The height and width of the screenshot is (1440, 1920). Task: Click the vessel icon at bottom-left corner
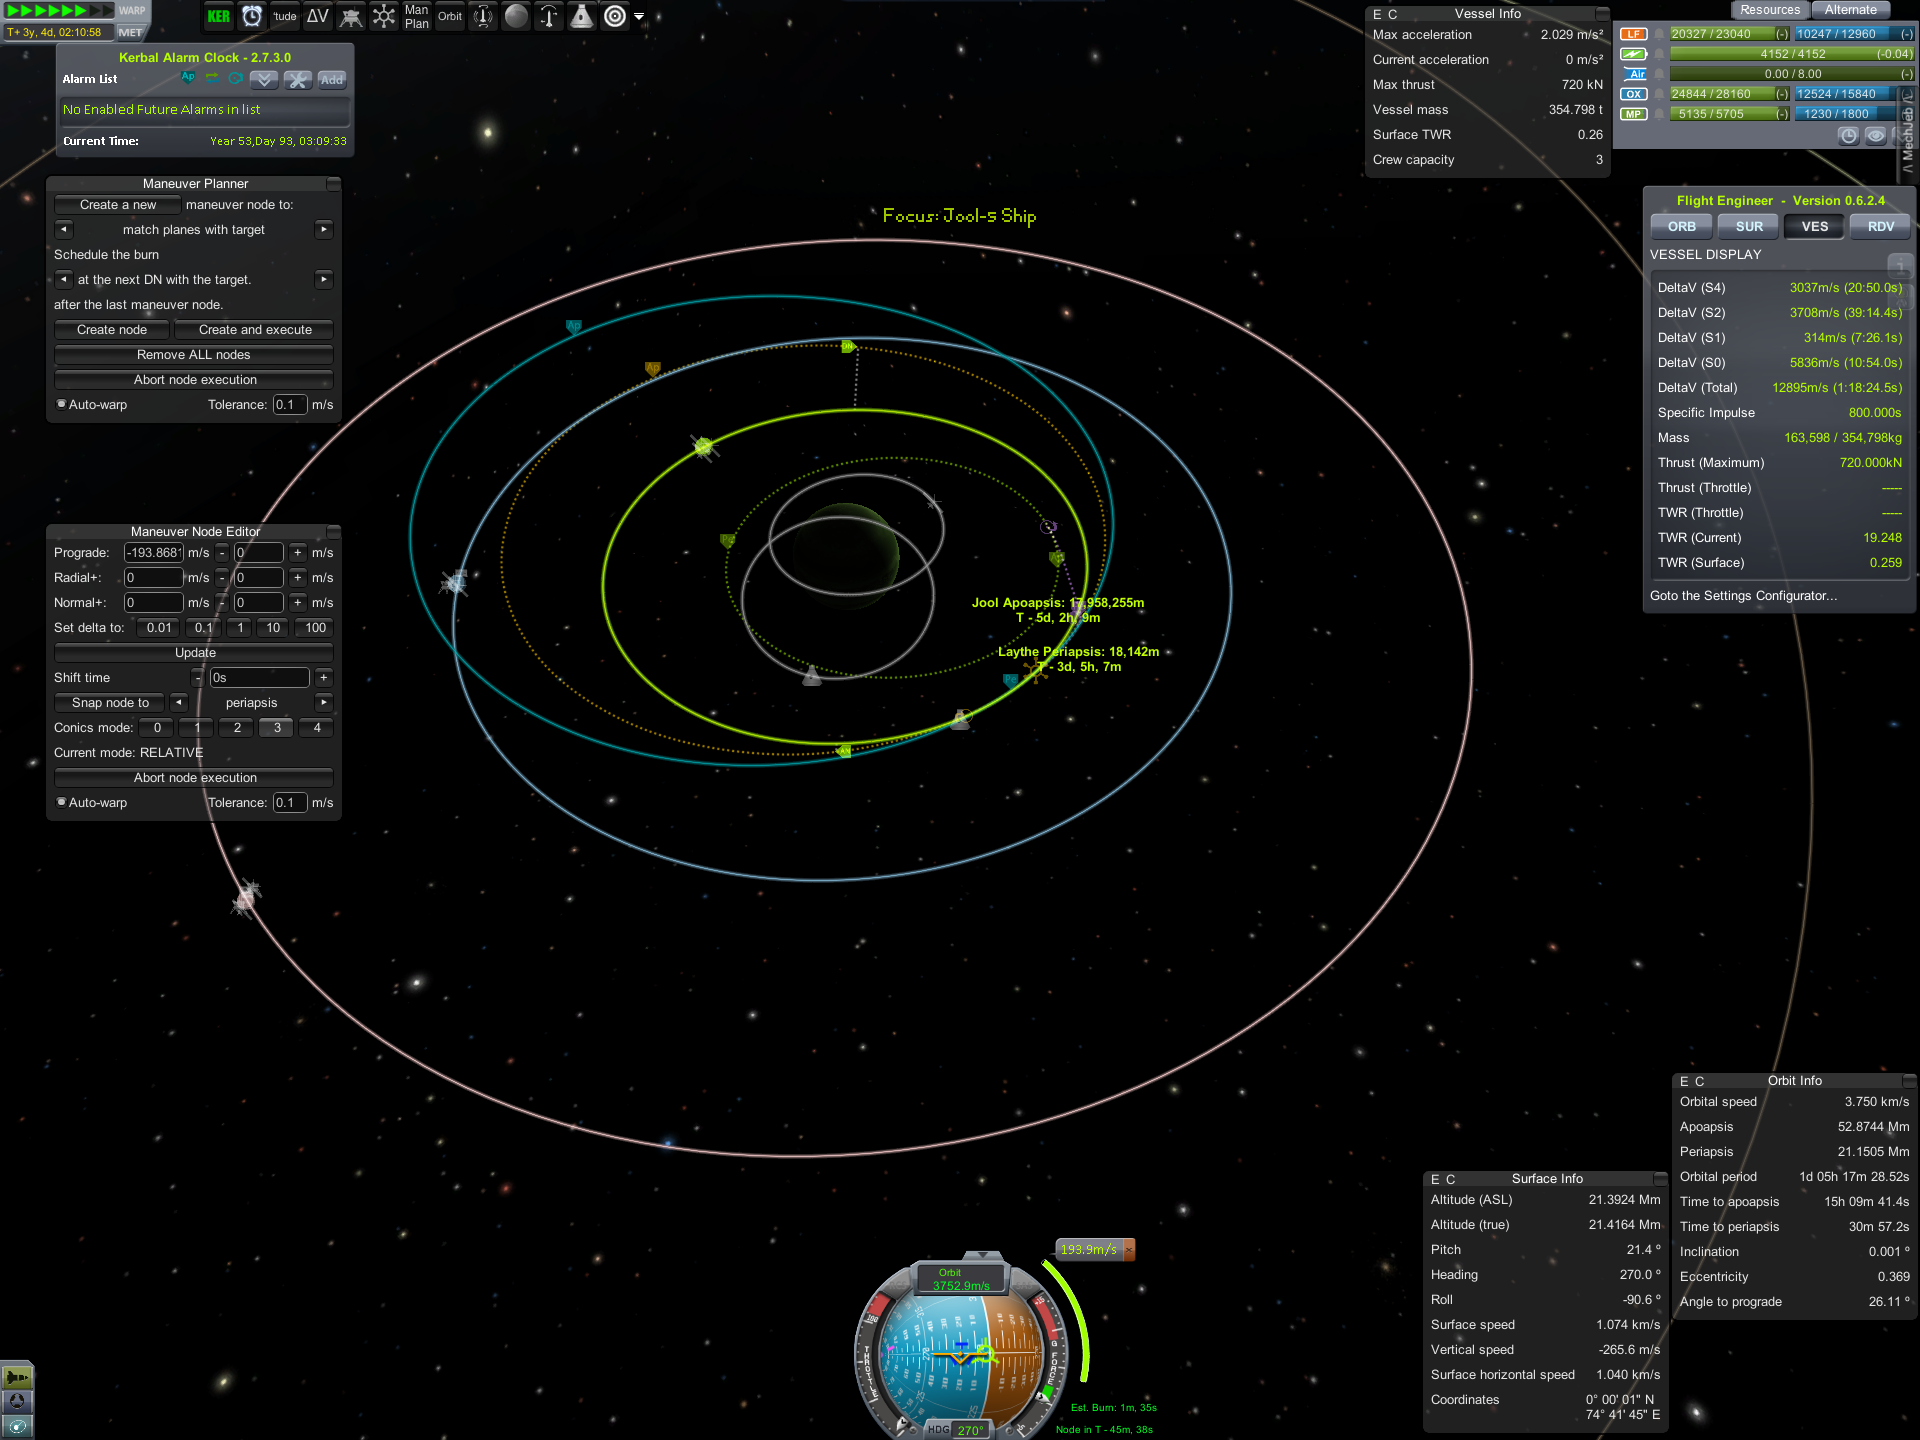[17, 1377]
